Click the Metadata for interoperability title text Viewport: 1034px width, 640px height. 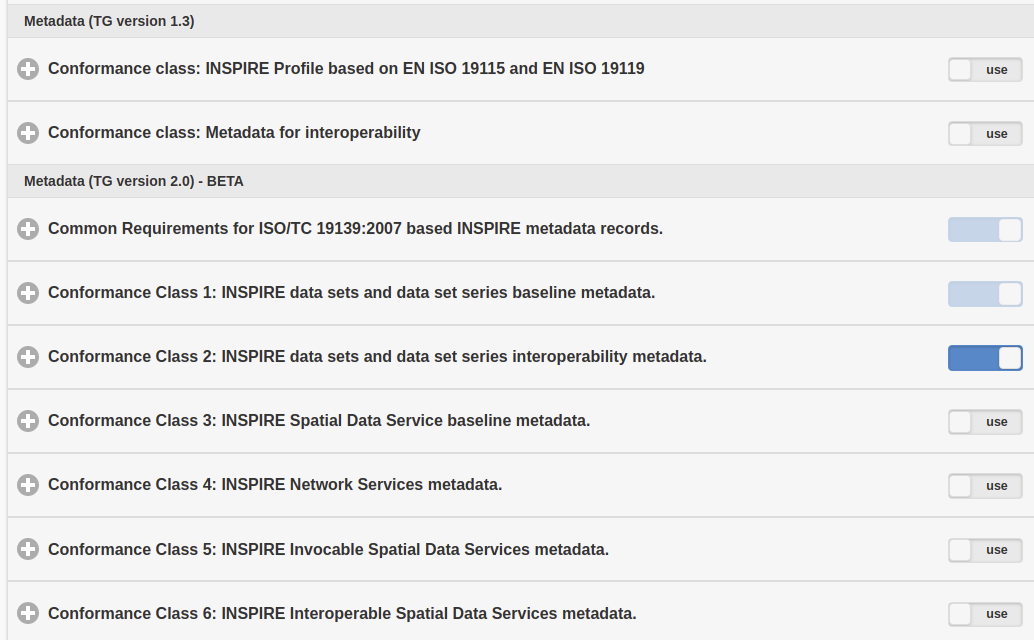point(234,132)
